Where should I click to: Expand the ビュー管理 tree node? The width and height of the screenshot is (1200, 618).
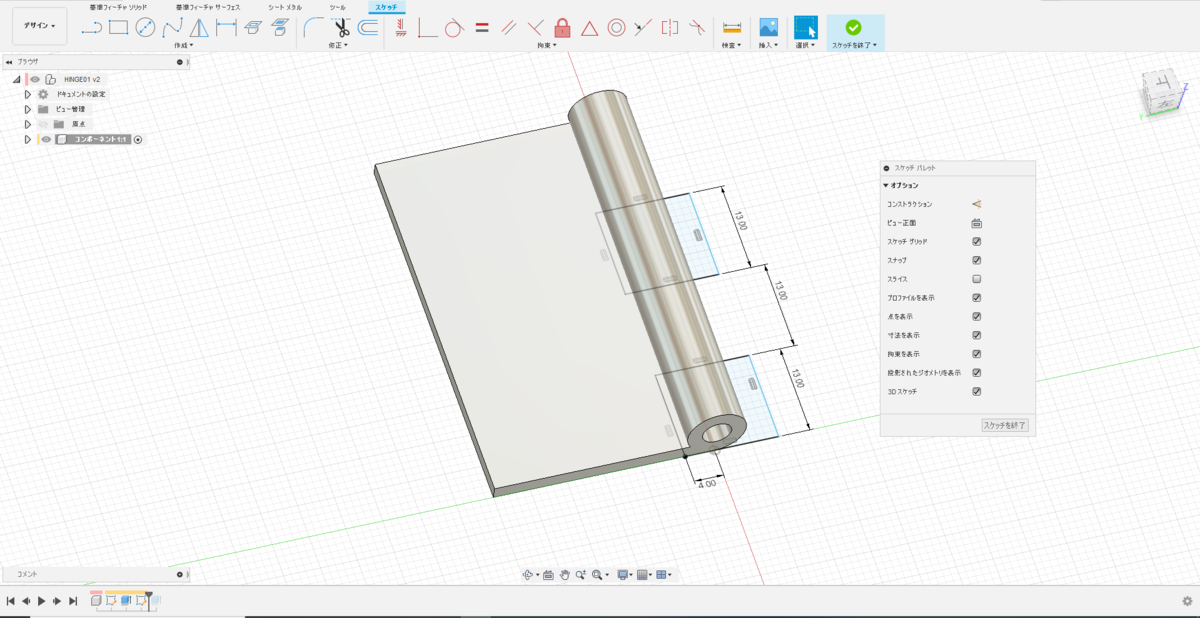[x=28, y=109]
